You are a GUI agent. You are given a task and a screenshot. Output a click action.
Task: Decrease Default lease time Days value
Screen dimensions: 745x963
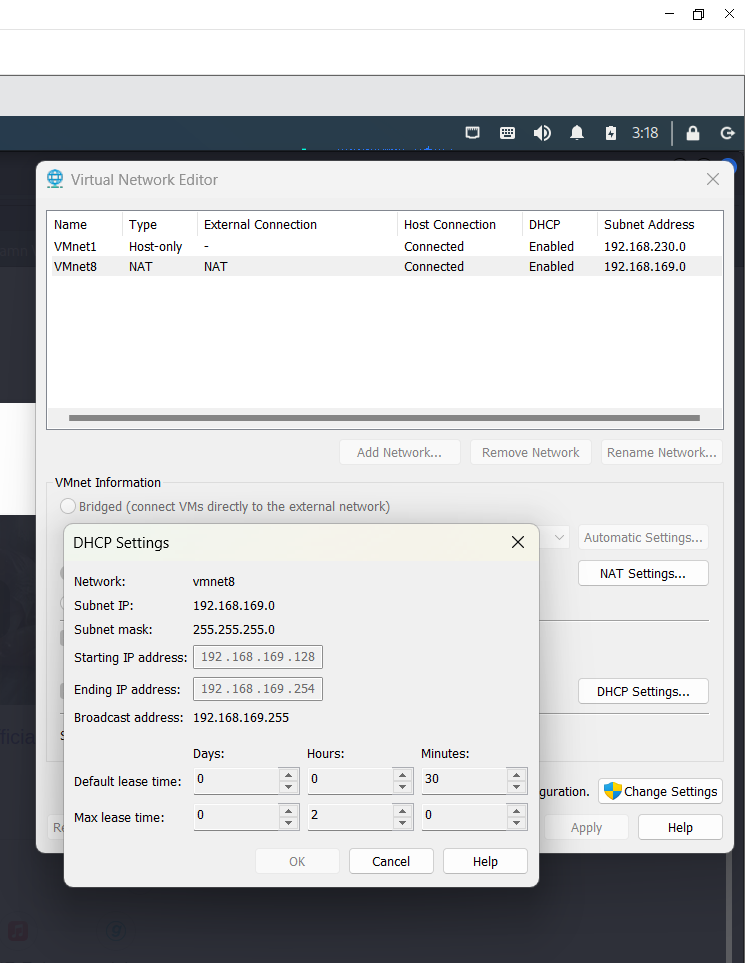click(x=289, y=787)
